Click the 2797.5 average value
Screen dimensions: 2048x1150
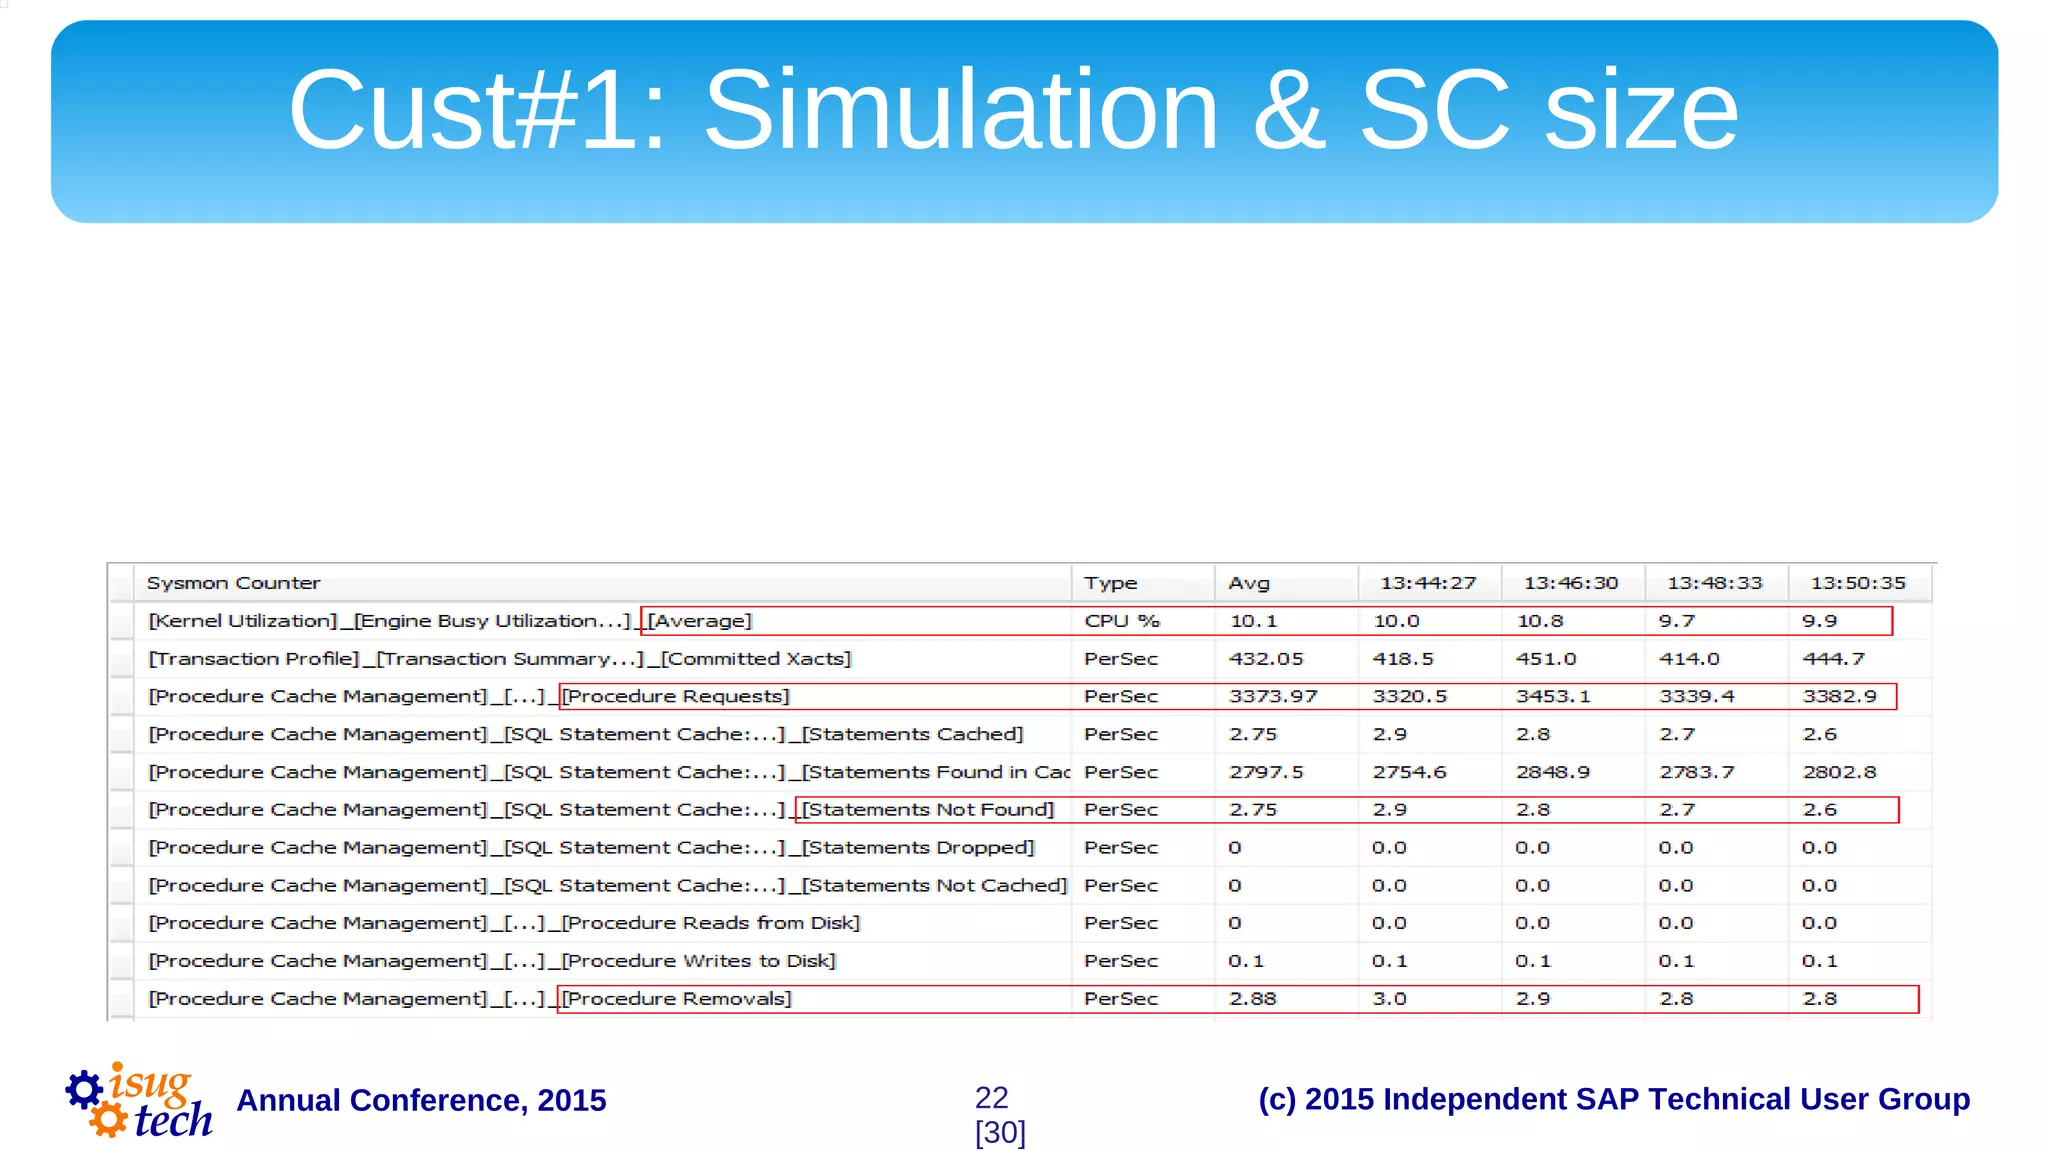(x=1266, y=772)
